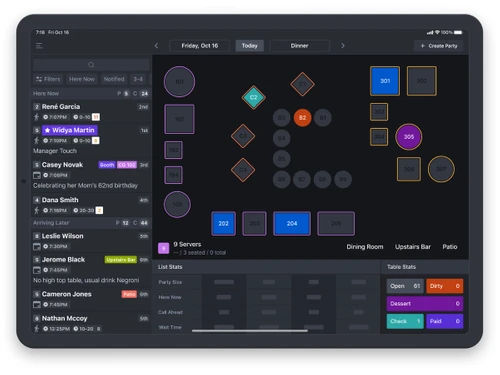
Task: Filter tables by Paid status
Action: 445,321
